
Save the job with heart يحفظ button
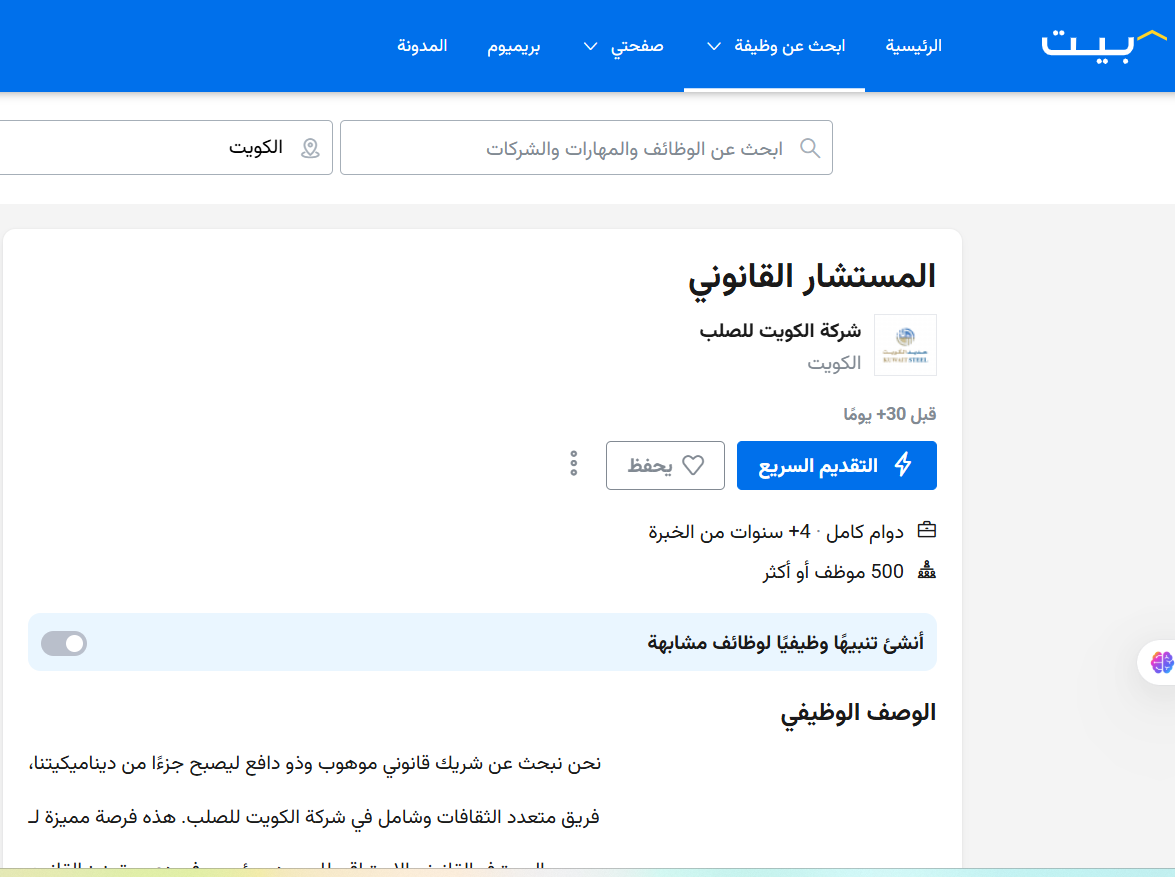(665, 466)
